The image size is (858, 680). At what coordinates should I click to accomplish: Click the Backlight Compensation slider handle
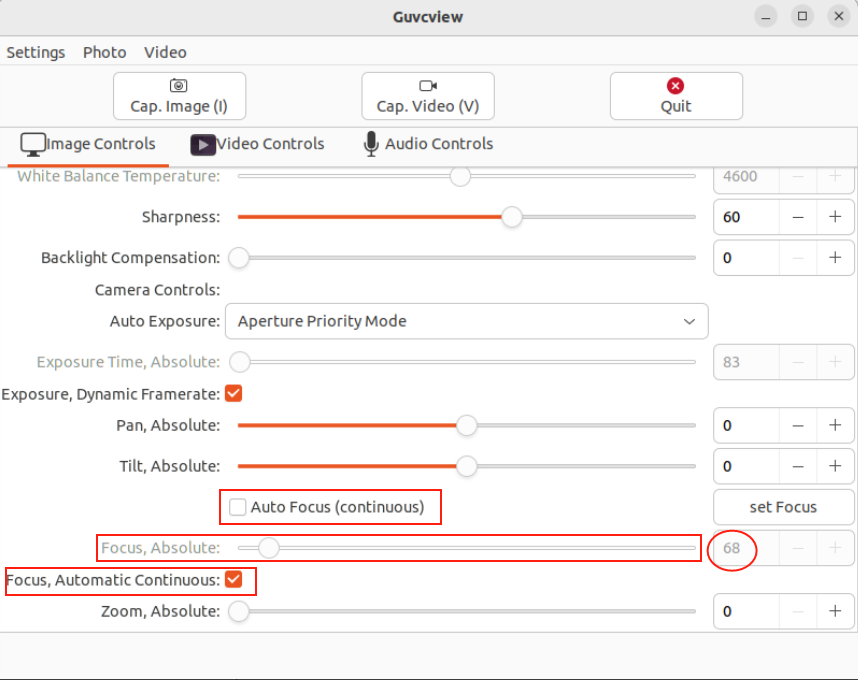tap(239, 258)
